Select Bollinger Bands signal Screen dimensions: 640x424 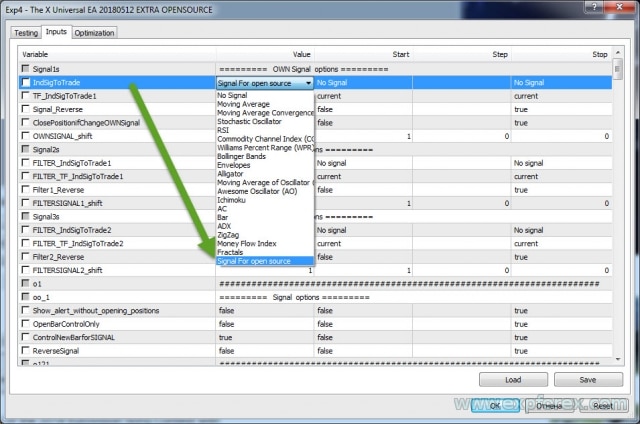tap(265, 156)
